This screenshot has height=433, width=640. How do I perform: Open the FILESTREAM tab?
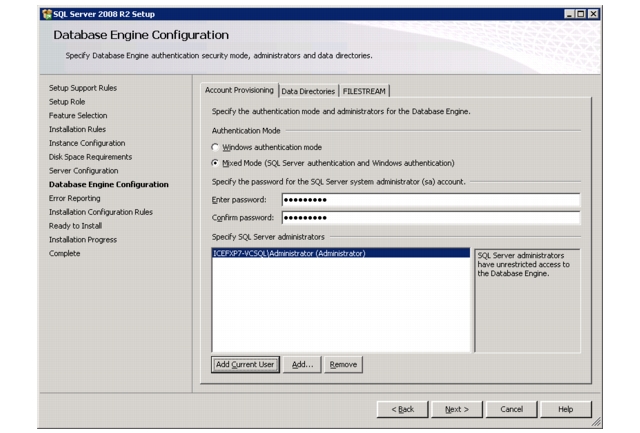point(364,91)
